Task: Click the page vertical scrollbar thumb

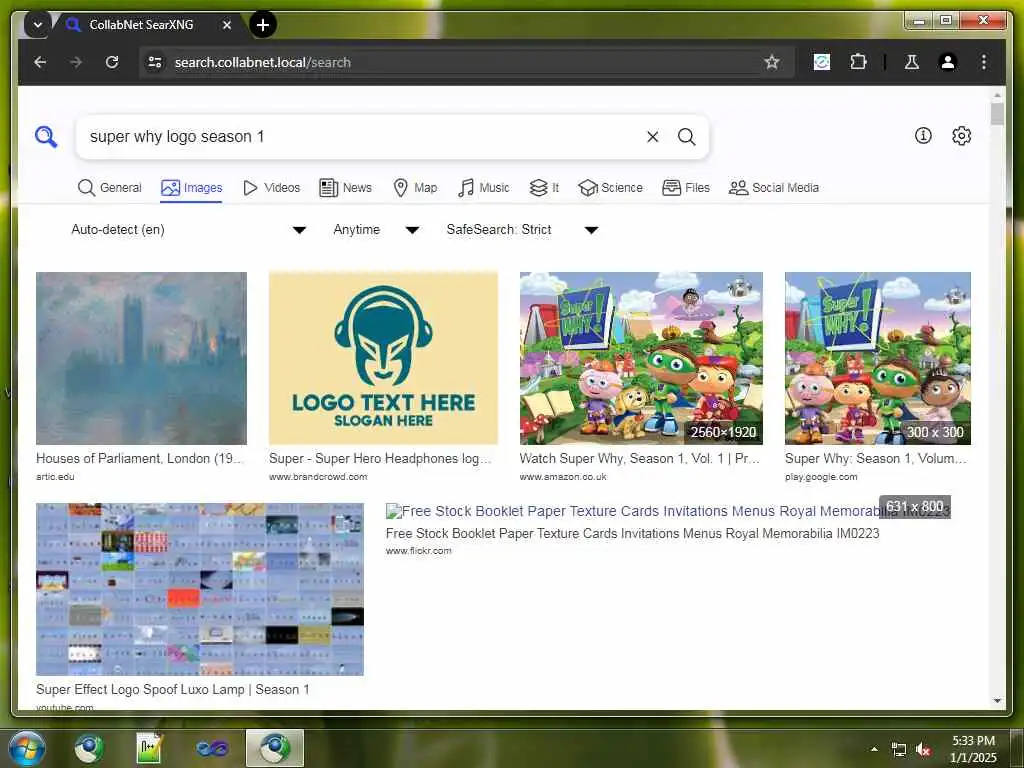Action: pyautogui.click(x=997, y=114)
